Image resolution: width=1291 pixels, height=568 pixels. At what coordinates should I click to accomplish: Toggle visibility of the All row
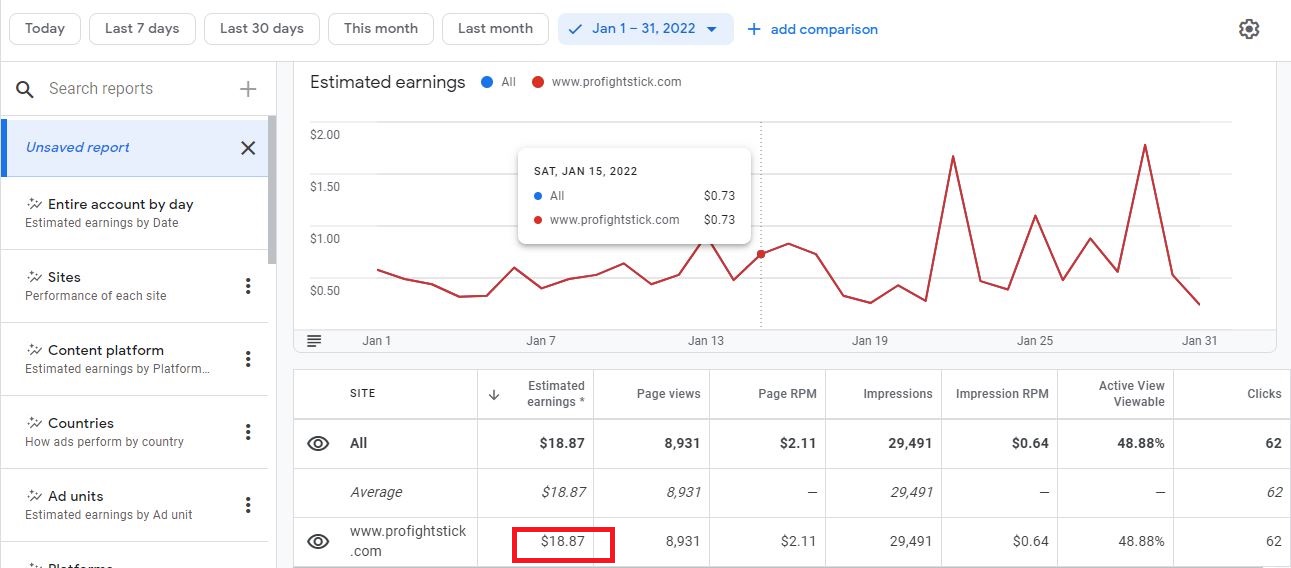point(318,443)
